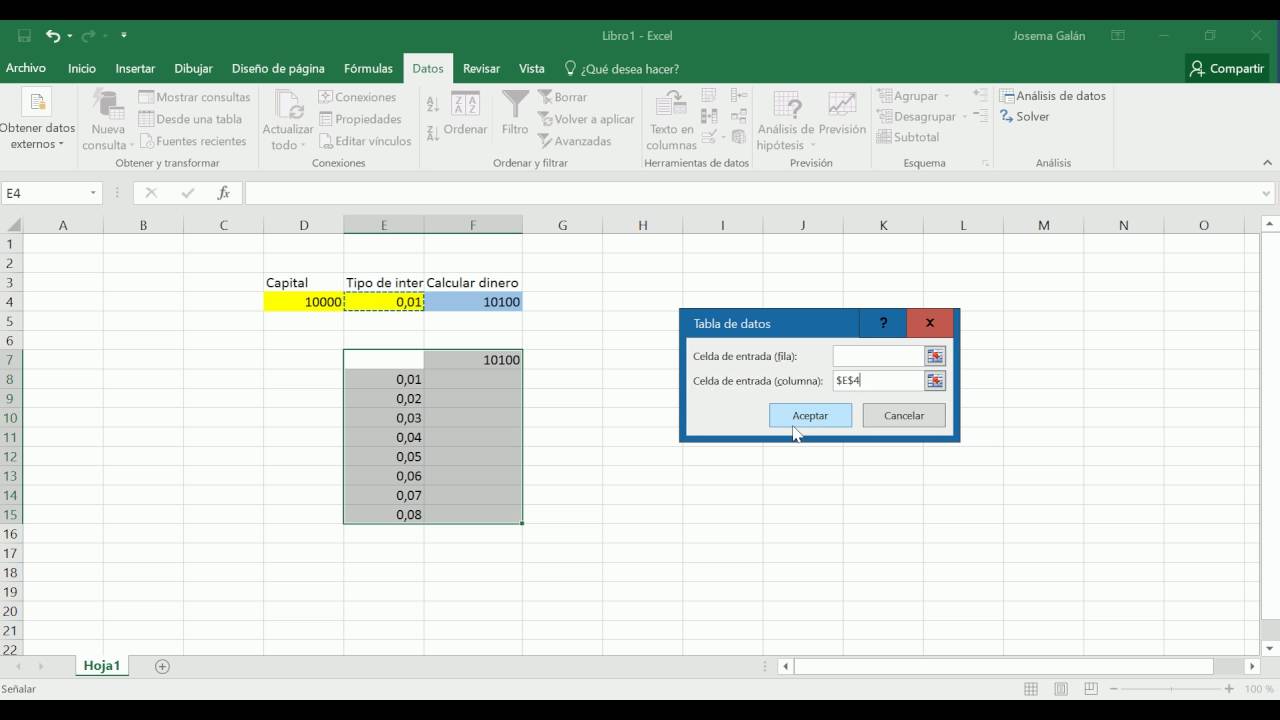Click the Save icon in quick access toolbar
The width and height of the screenshot is (1280, 720).
point(24,36)
